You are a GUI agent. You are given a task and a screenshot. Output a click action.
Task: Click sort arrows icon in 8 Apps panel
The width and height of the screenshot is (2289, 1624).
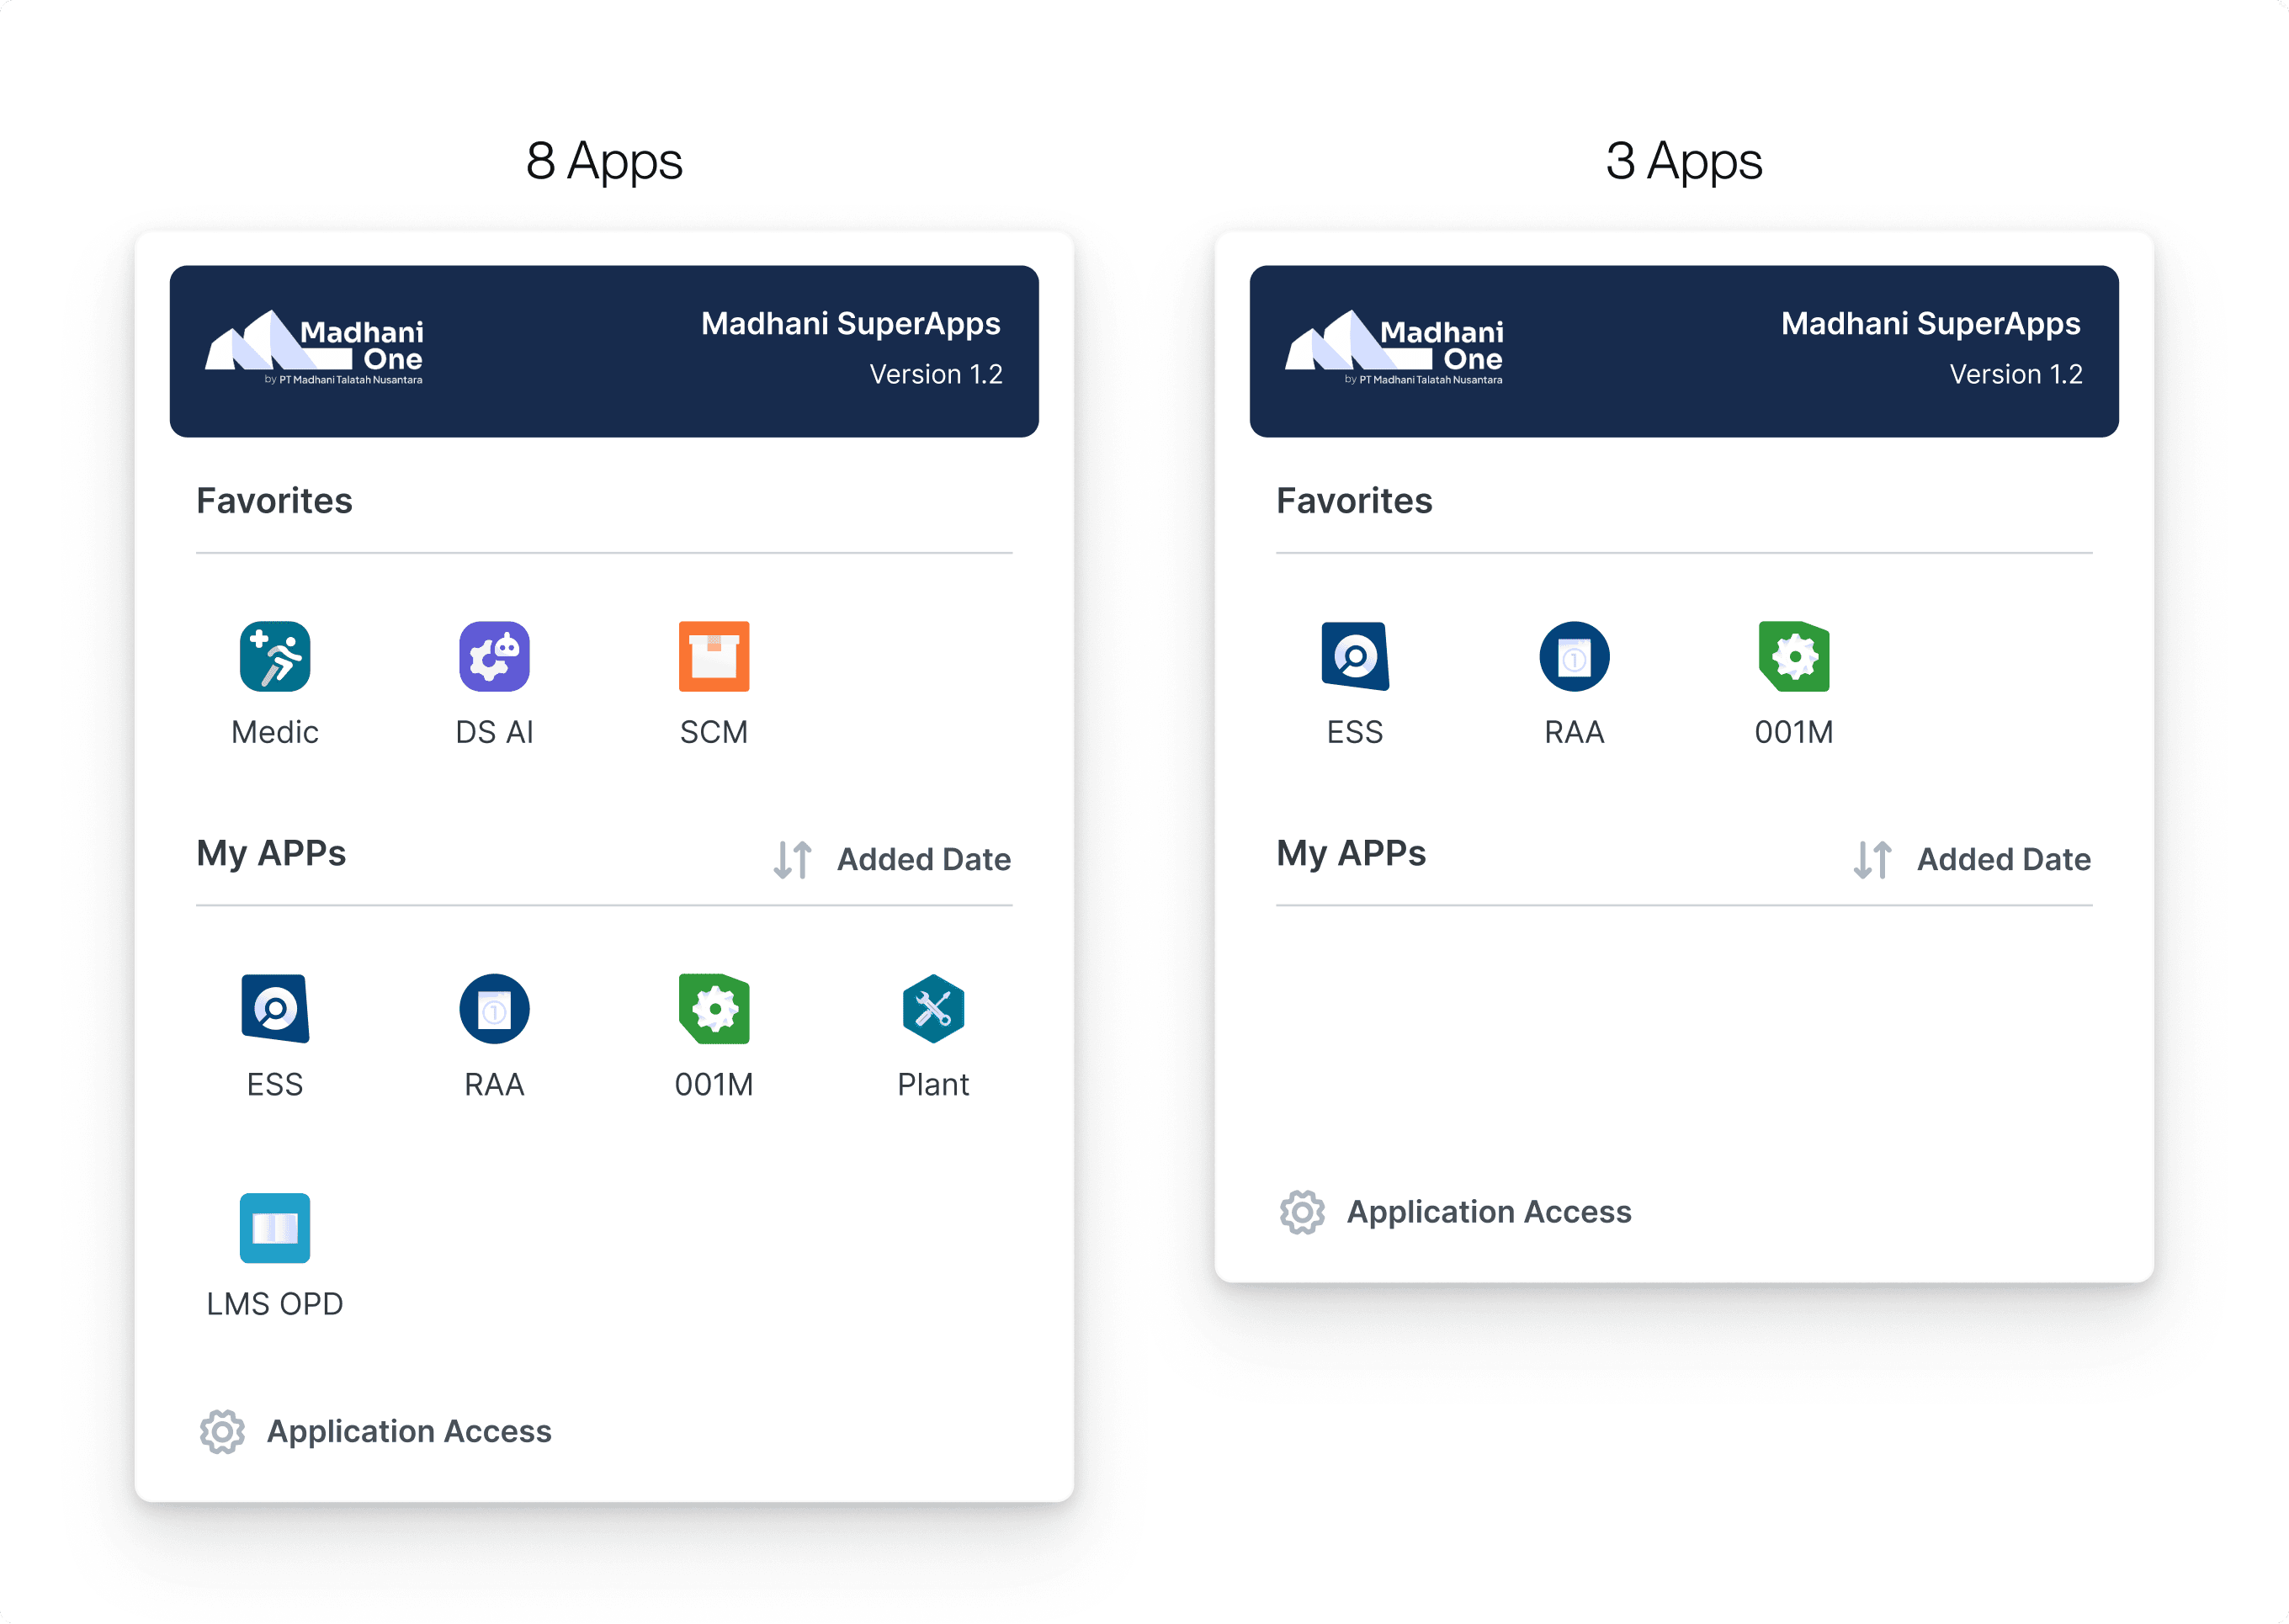792,859
